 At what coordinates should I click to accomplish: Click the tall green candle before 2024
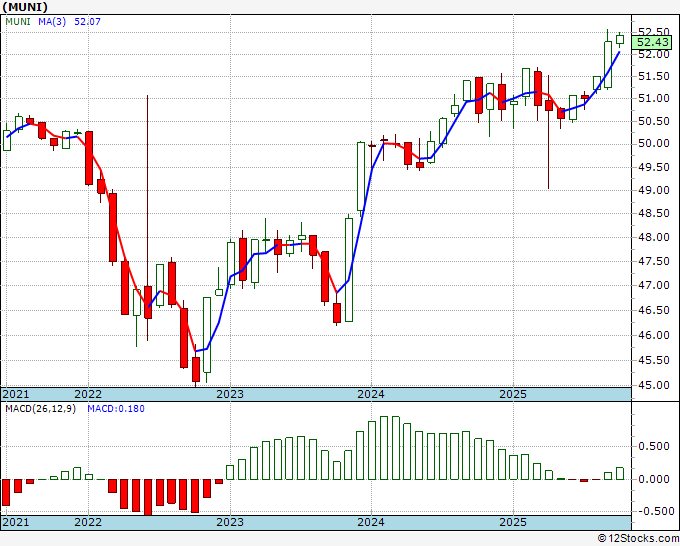click(x=361, y=177)
